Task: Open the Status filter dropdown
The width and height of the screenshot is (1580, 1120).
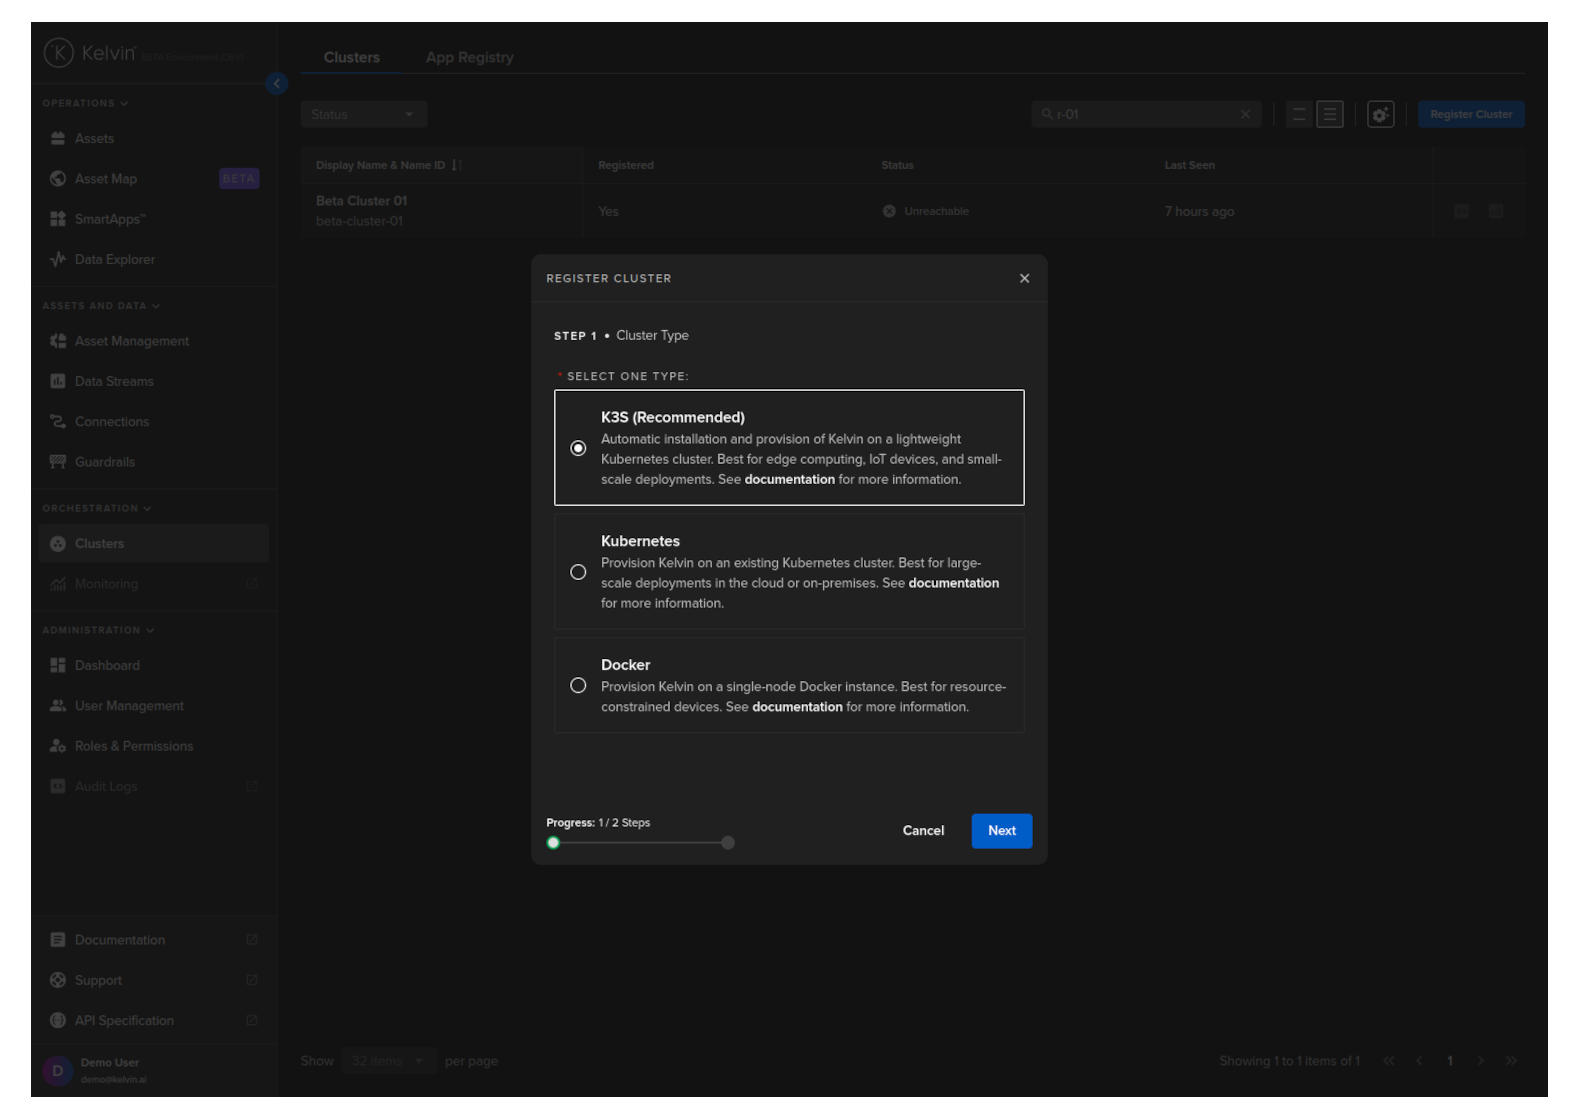Action: (x=363, y=115)
